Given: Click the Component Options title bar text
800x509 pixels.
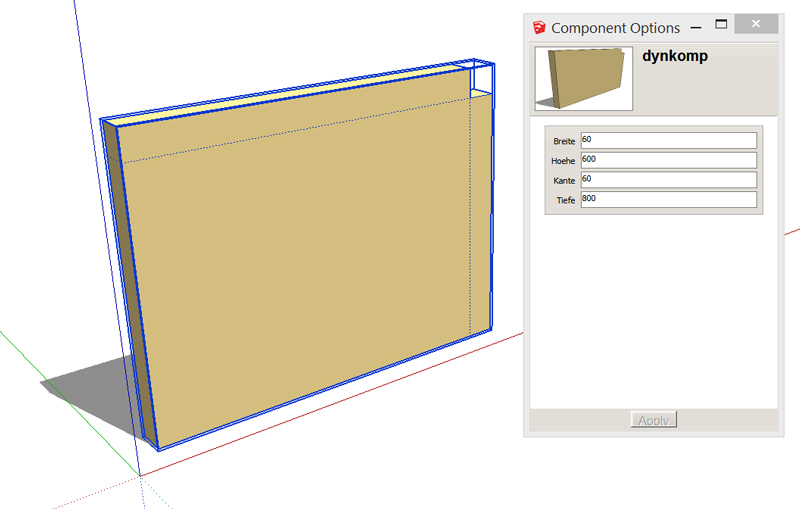Looking at the screenshot, I should coord(615,28).
